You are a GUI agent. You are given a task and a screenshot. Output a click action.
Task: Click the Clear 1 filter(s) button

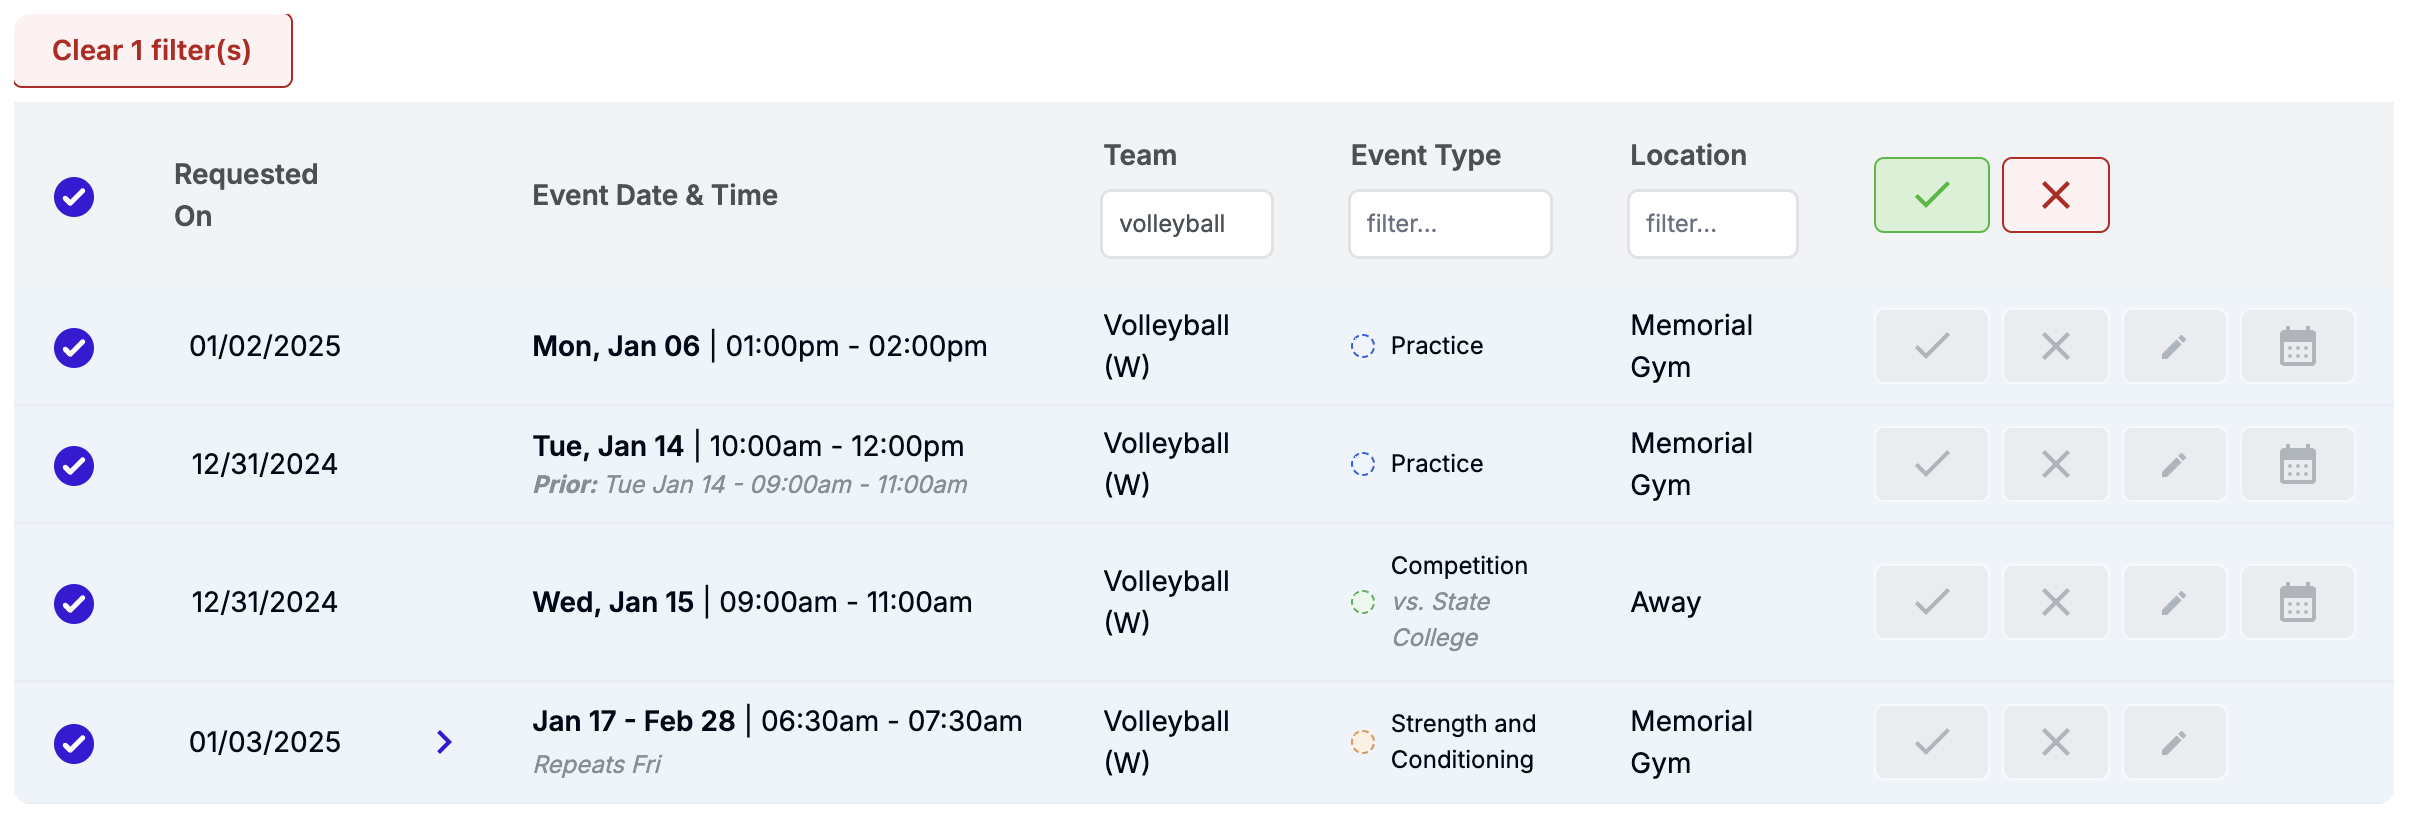click(152, 50)
